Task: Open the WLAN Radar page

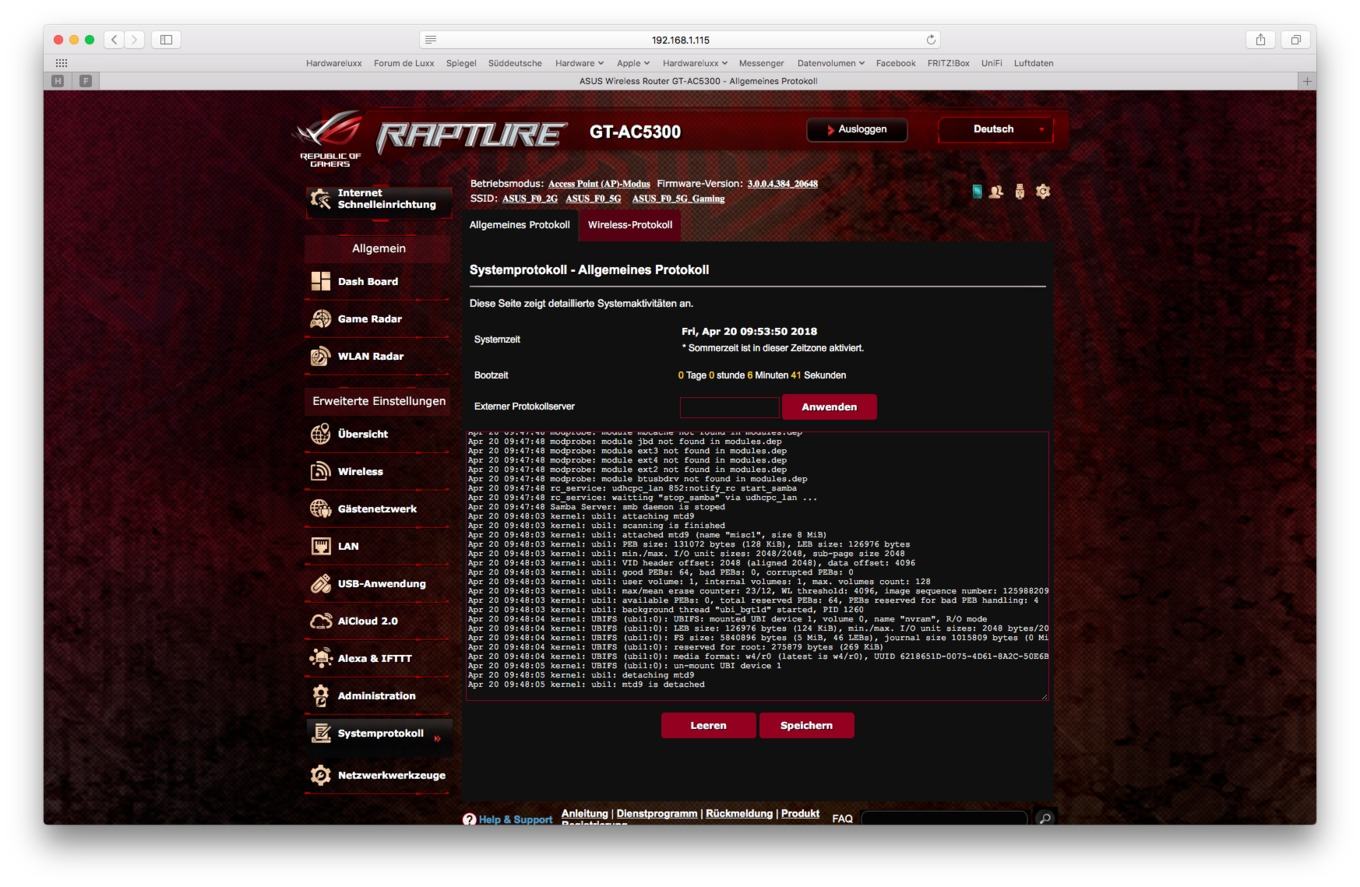Action: pos(378,356)
